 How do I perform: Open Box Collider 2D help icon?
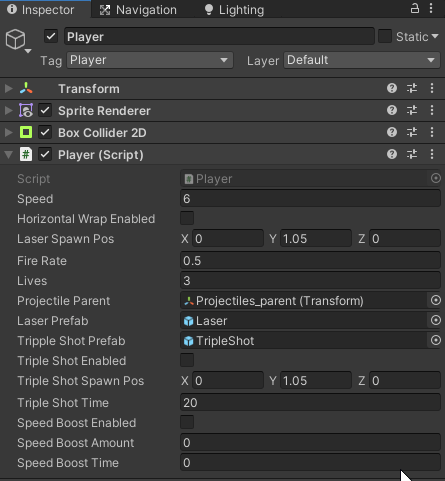(392, 132)
